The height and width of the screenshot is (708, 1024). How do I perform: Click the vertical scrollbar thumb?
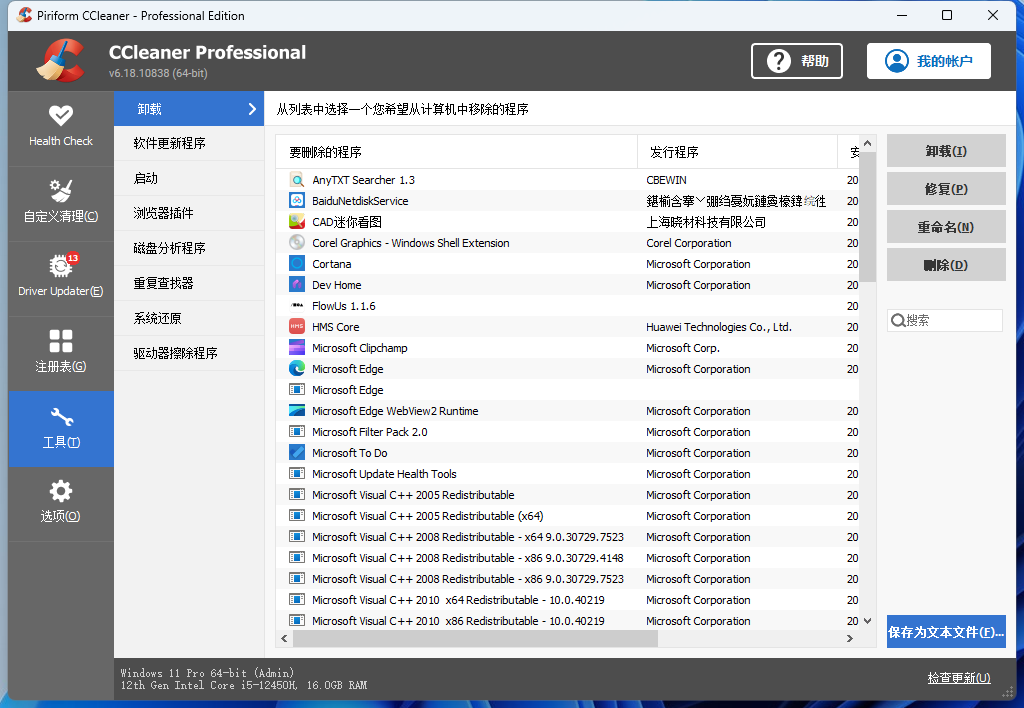(867, 217)
